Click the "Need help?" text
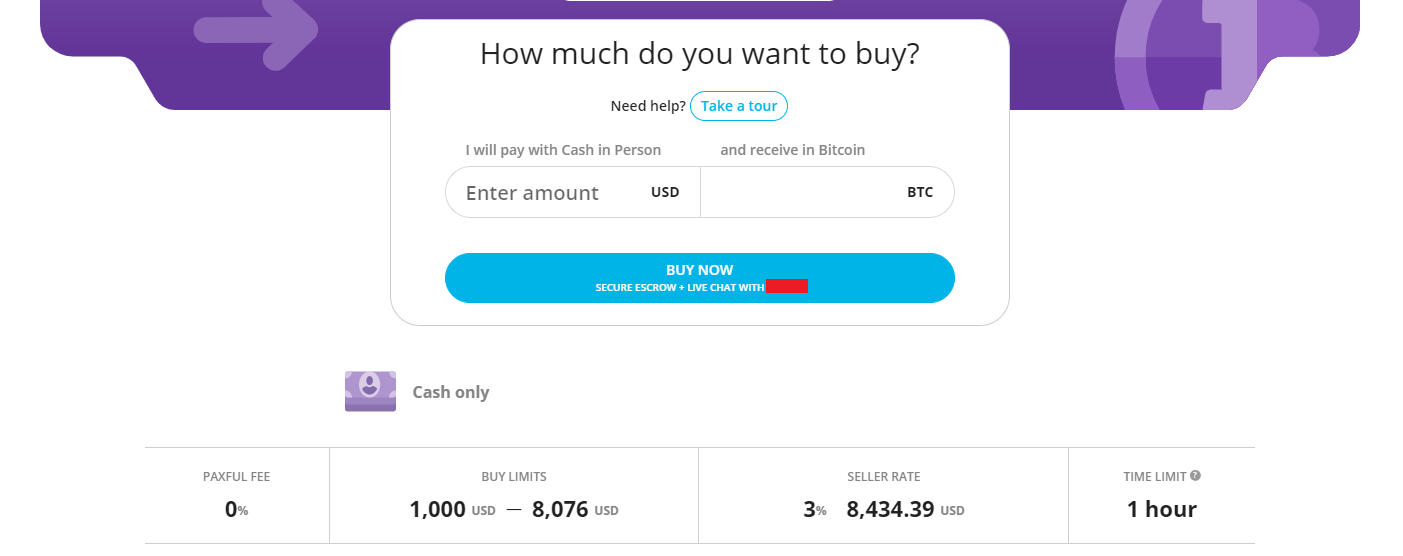Image resolution: width=1403 pixels, height=556 pixels. click(x=648, y=106)
